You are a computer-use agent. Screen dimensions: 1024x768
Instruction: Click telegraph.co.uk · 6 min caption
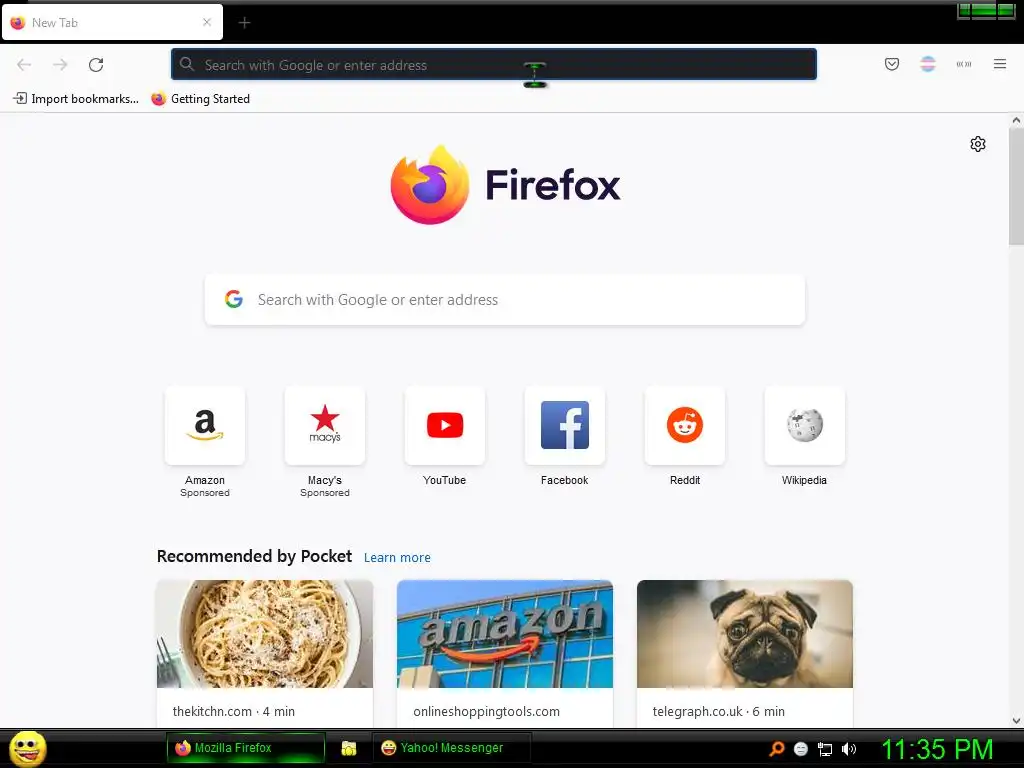point(718,711)
